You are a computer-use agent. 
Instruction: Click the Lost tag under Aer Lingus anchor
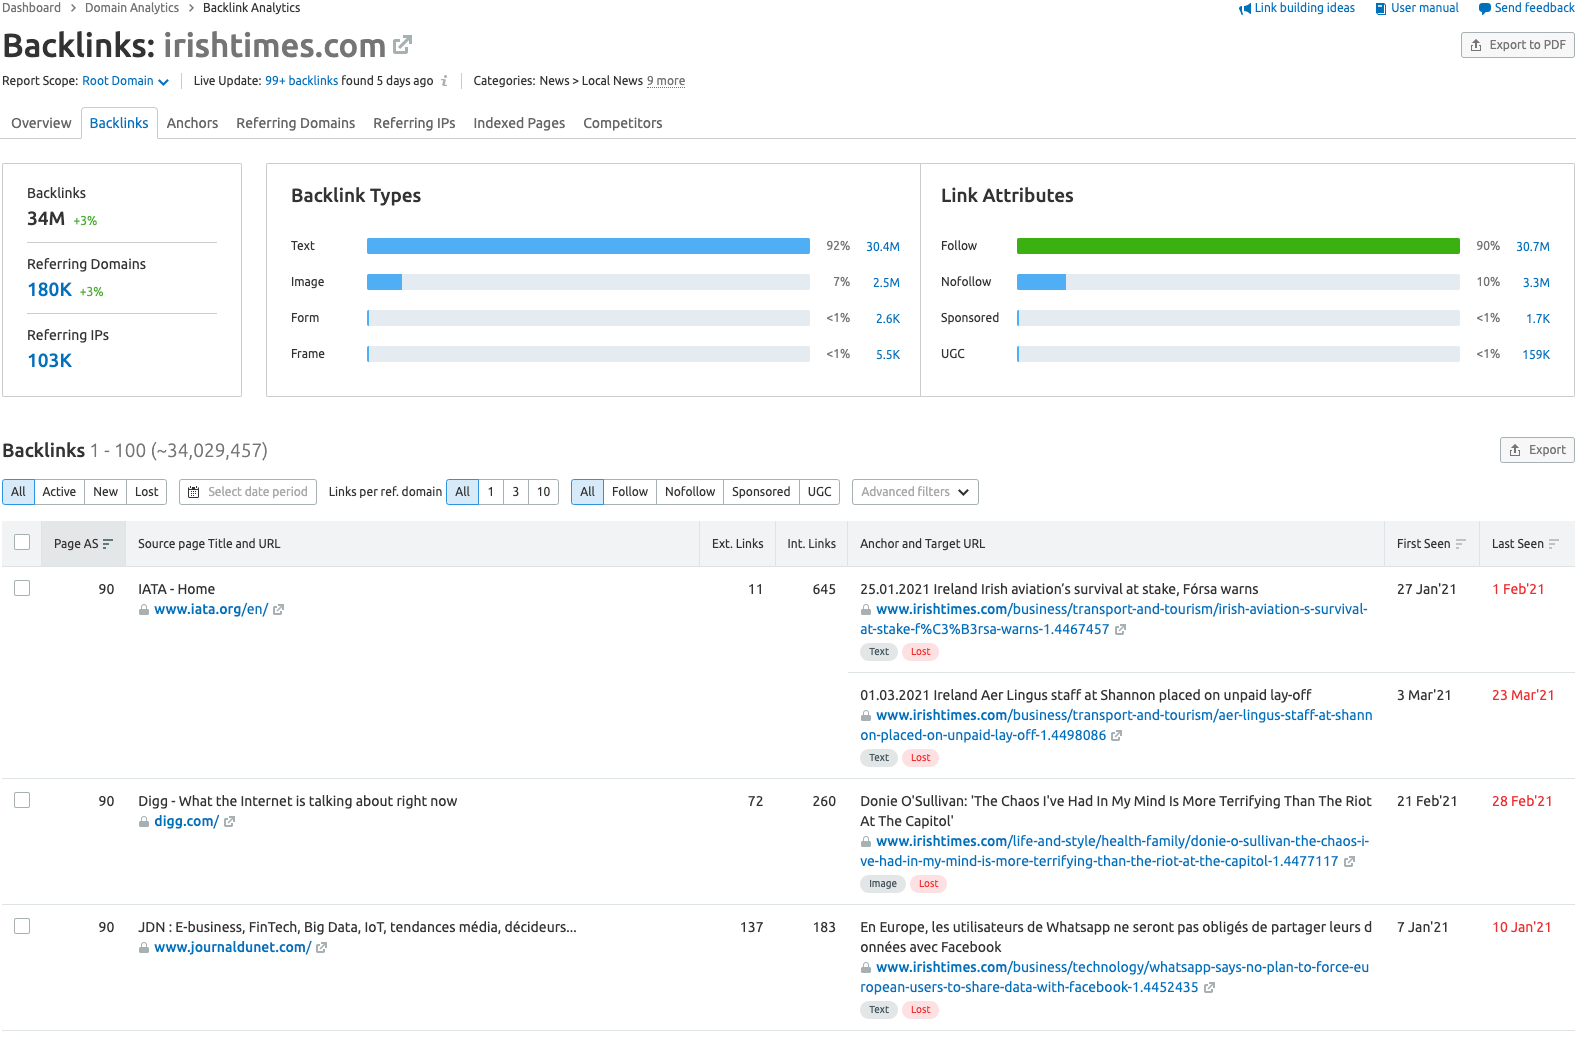point(921,758)
